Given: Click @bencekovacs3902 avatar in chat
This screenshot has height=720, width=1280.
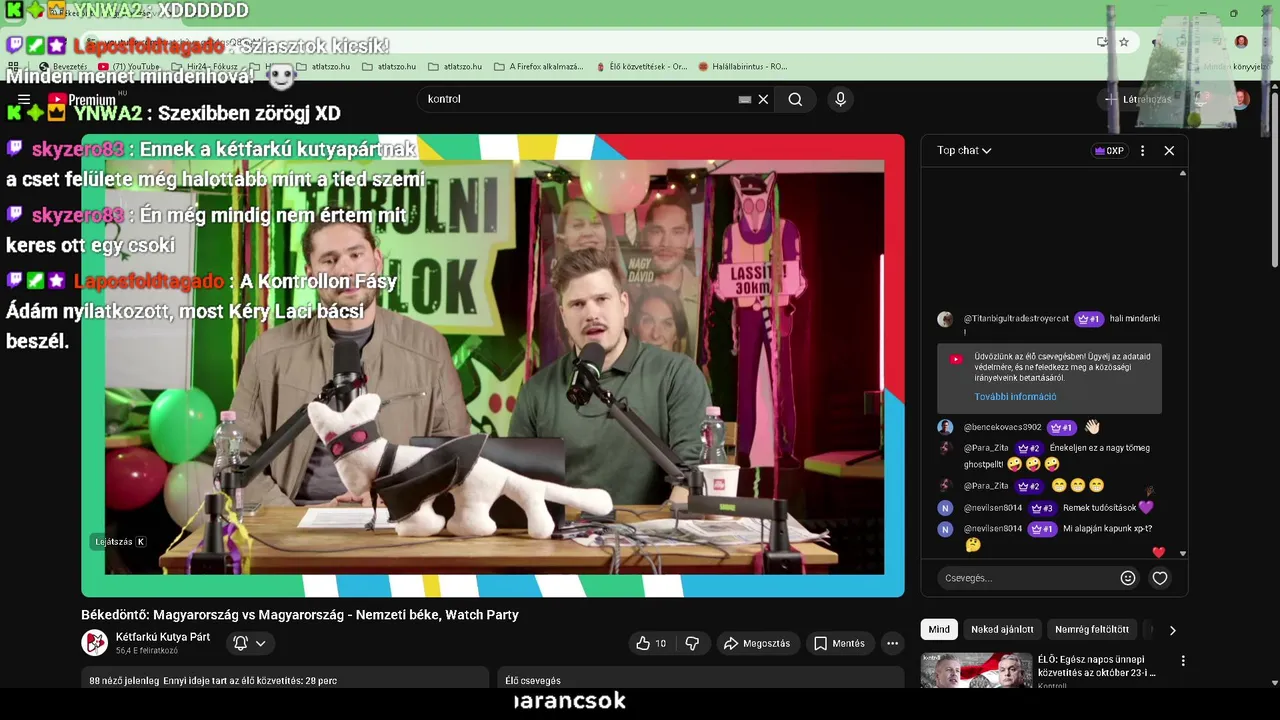Looking at the screenshot, I should point(945,427).
